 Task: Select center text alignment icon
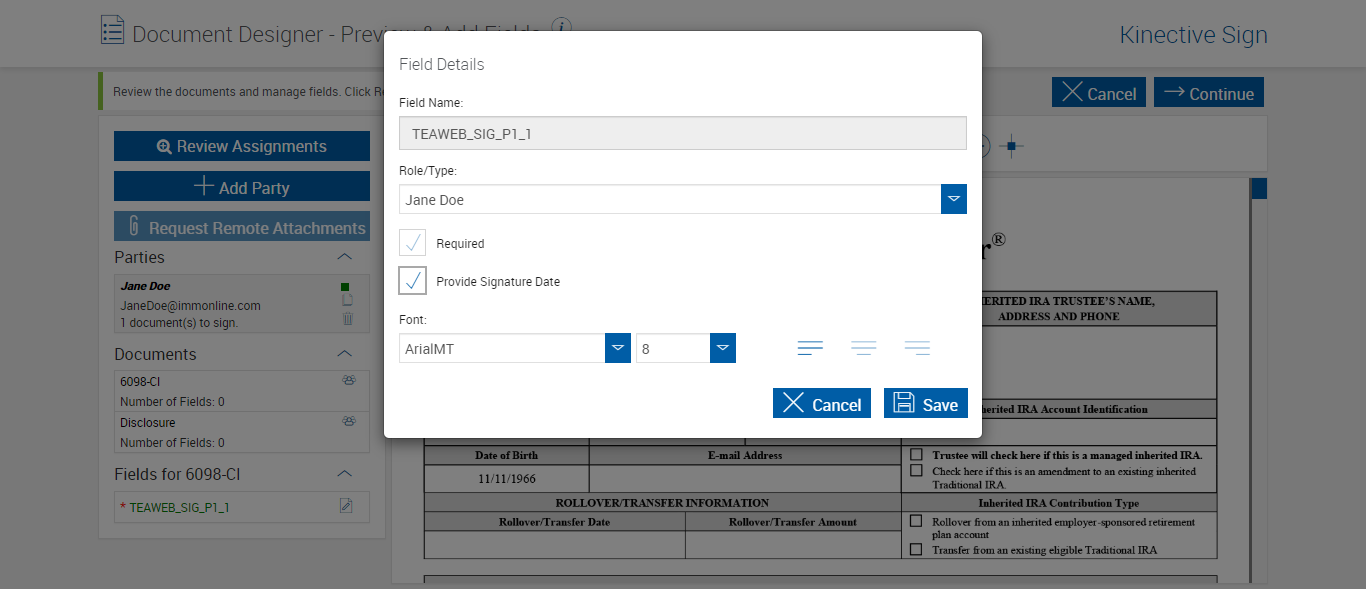pos(864,348)
